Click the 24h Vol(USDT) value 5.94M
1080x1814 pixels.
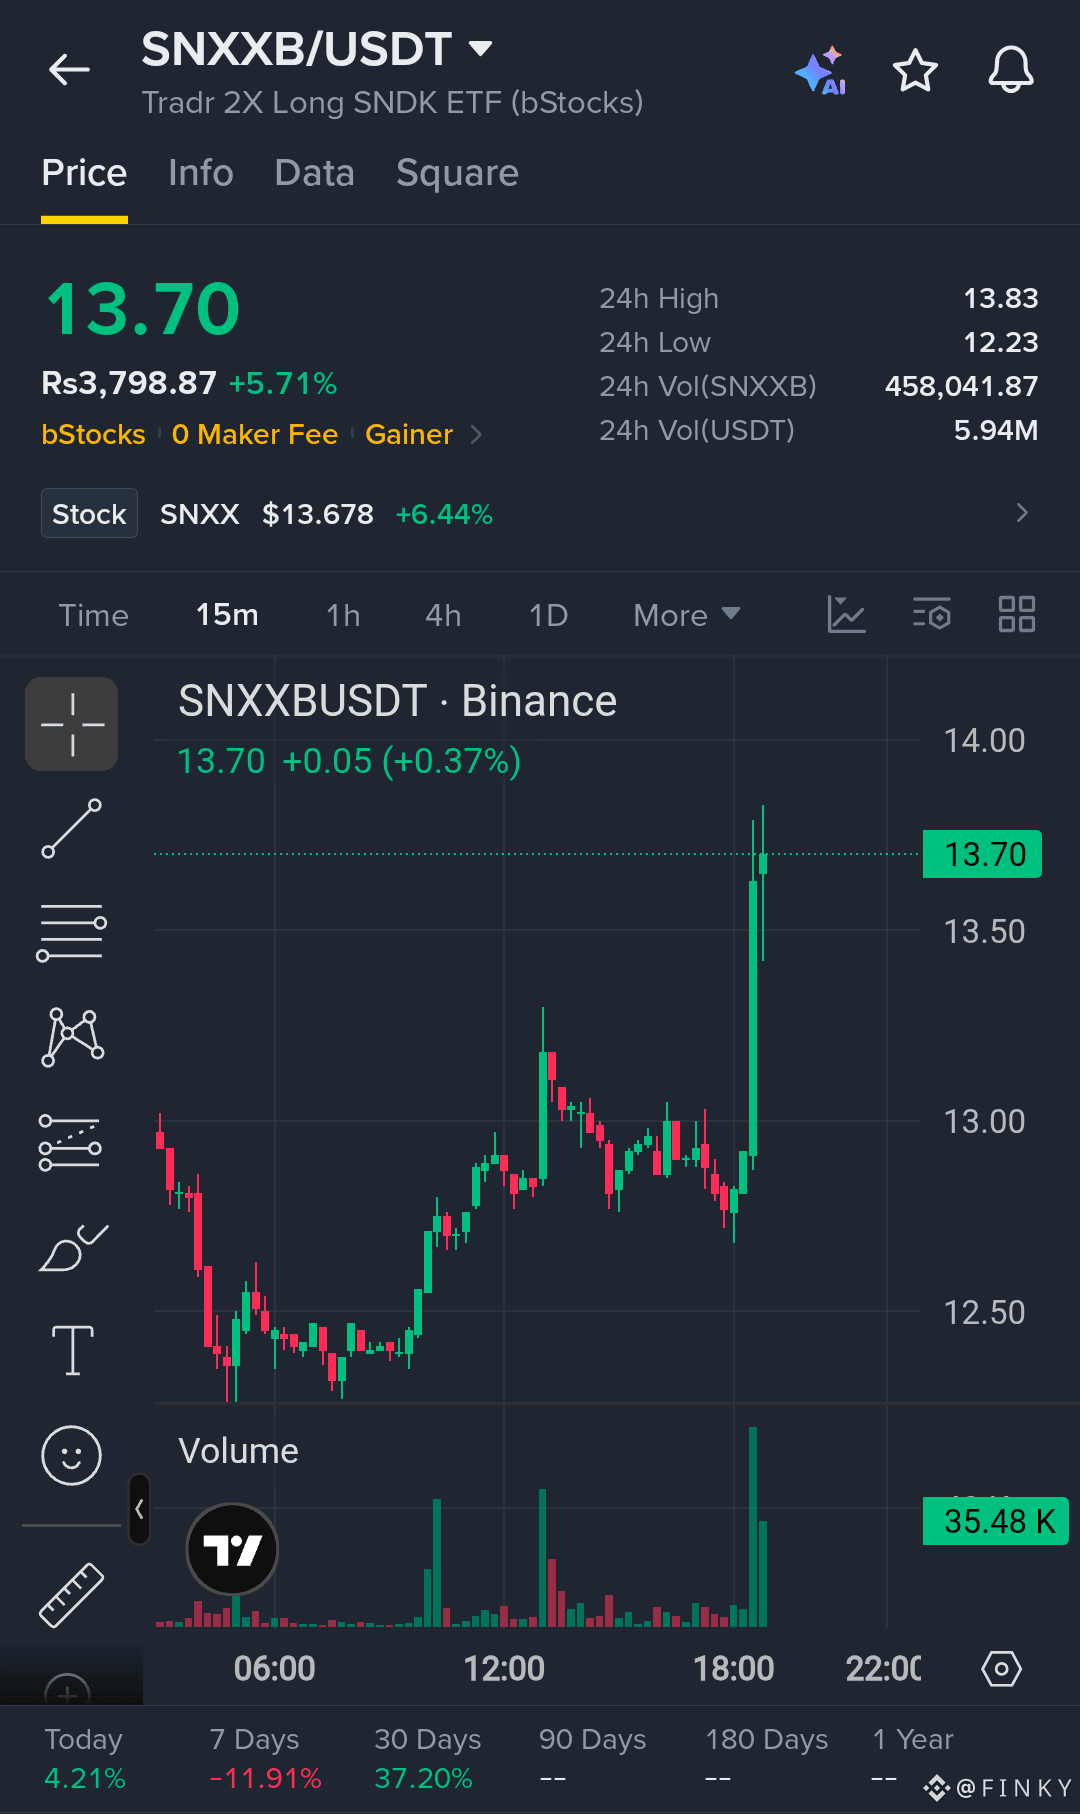click(x=995, y=430)
